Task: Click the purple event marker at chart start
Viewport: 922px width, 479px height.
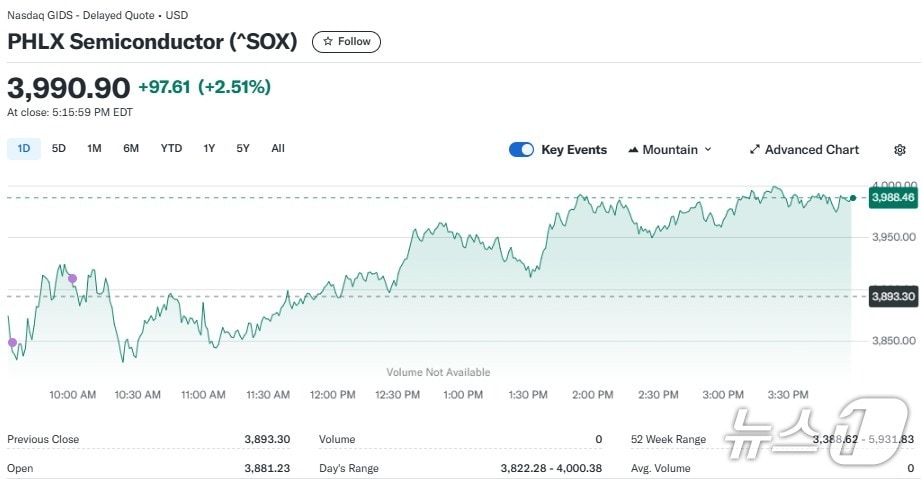Action: click(x=13, y=343)
